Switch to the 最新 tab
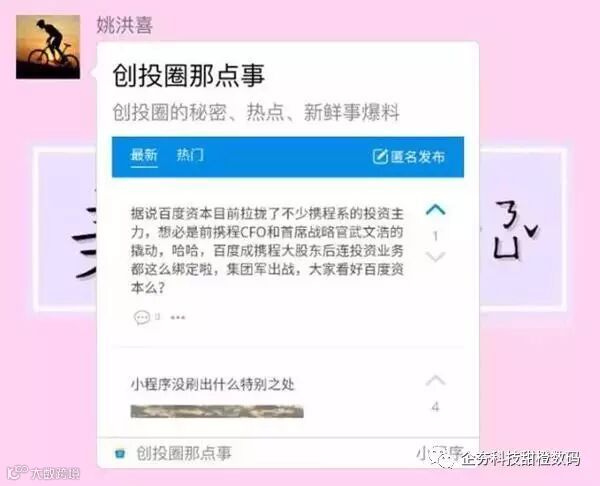Screen dimensions: 600x486 (x=144, y=155)
